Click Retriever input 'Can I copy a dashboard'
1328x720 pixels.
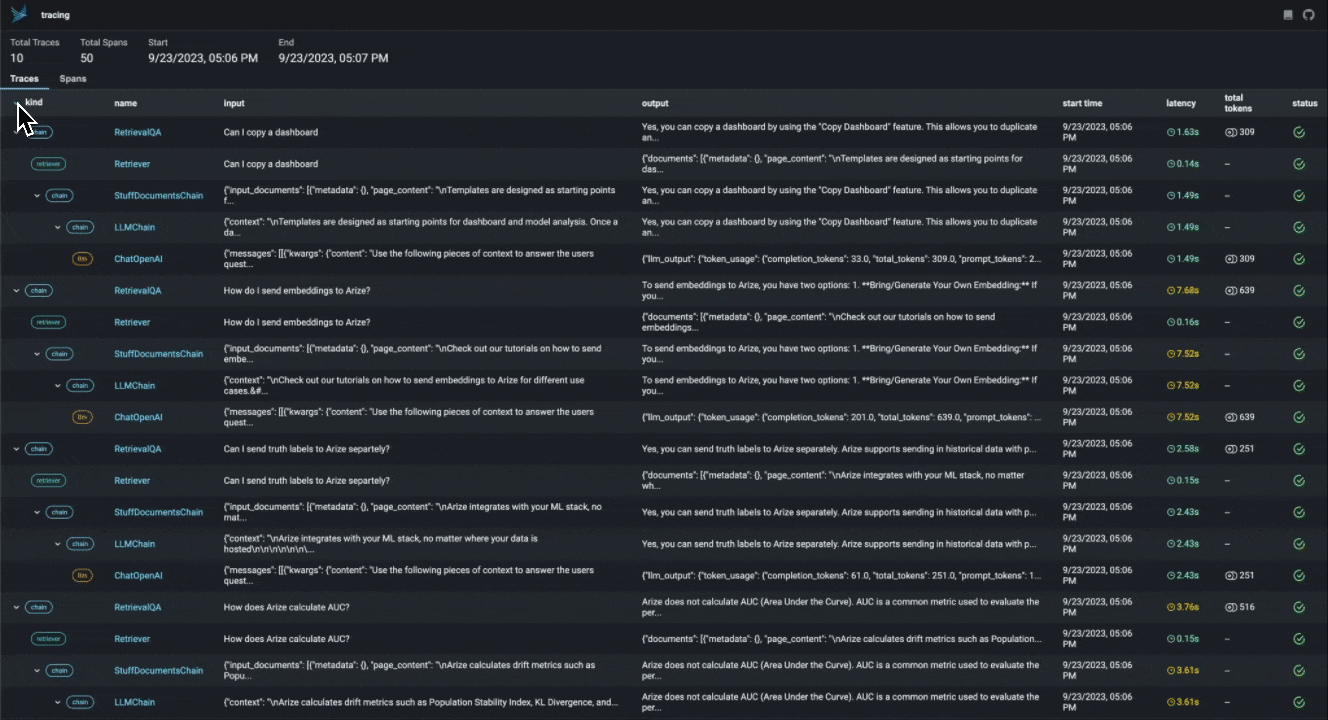[x=271, y=164]
